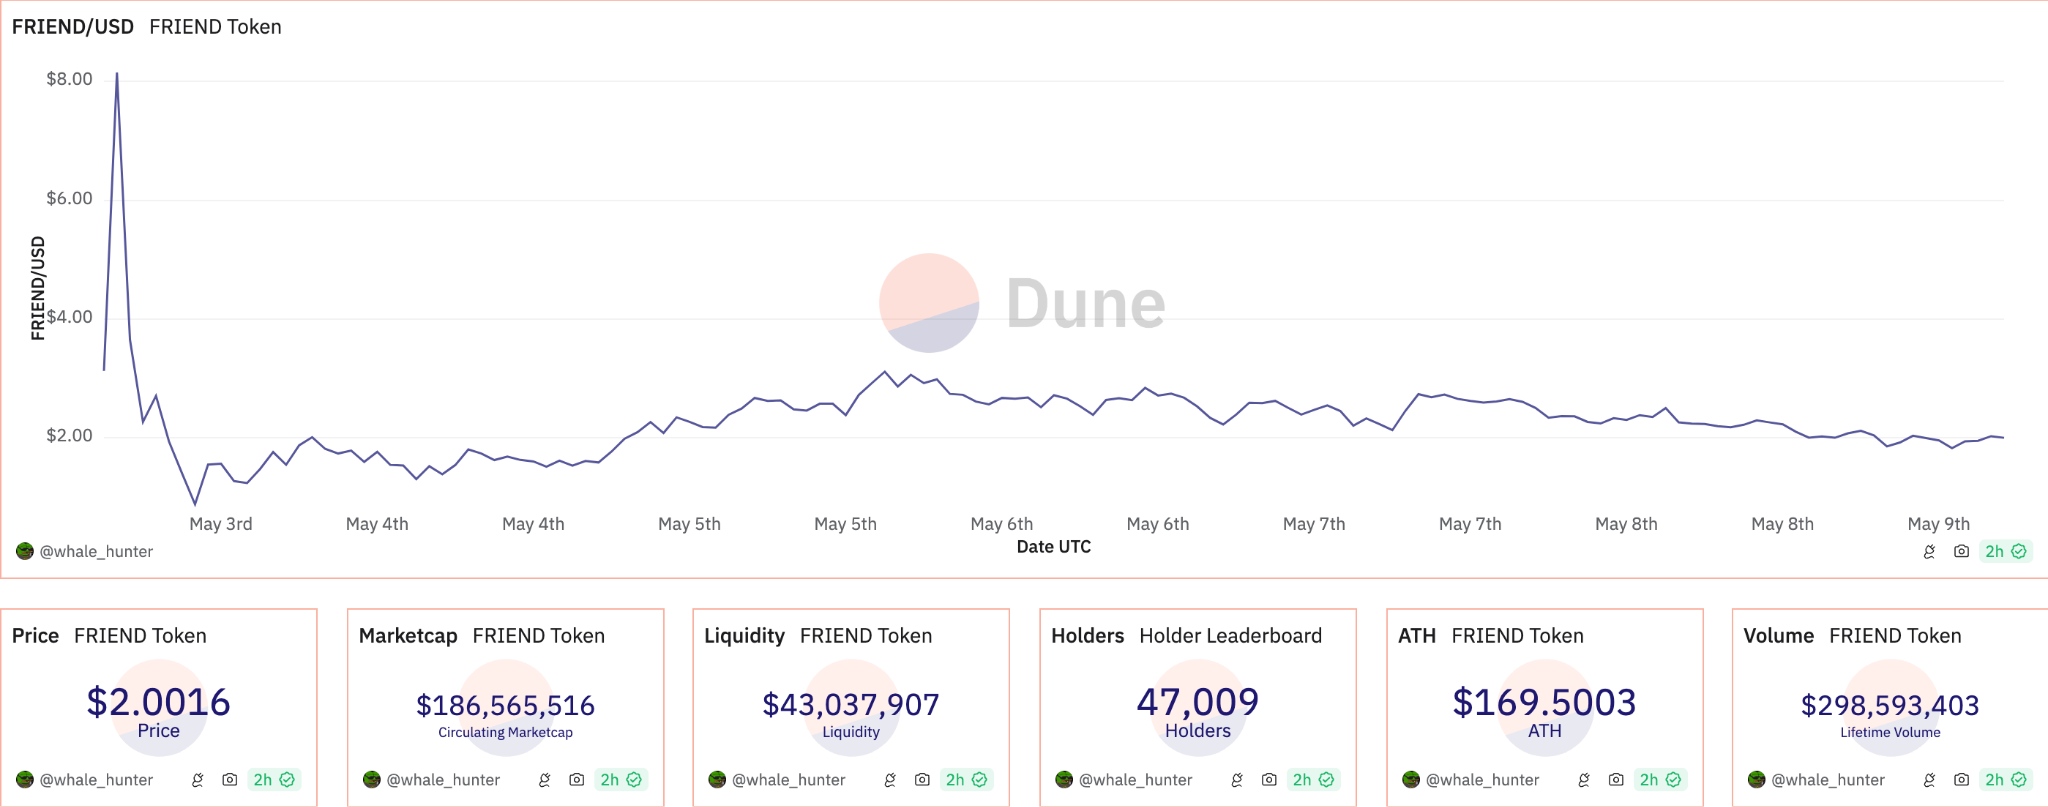Open @whale_hunter profile under the price chart
This screenshot has height=807, width=2048.
(96, 551)
